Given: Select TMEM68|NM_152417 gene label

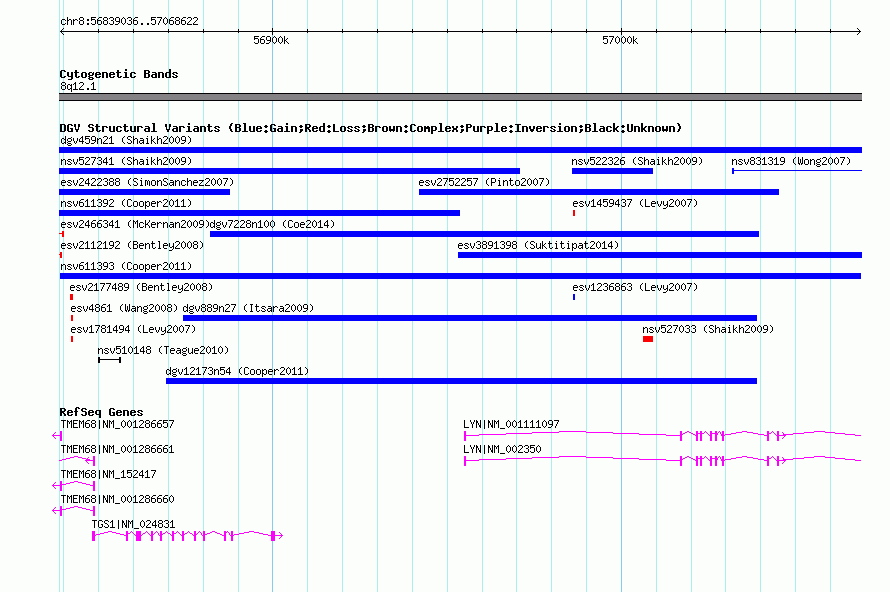Looking at the screenshot, I should click(108, 474).
